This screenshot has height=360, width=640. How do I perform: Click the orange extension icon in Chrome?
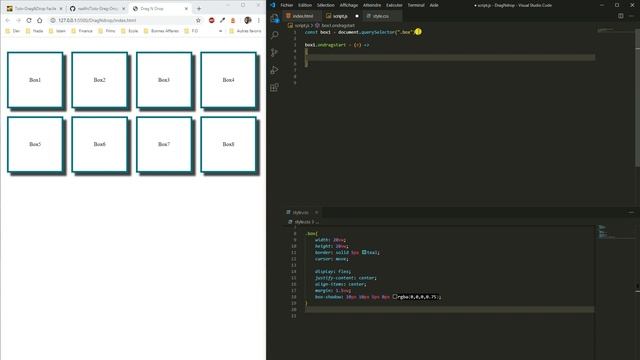click(233, 20)
